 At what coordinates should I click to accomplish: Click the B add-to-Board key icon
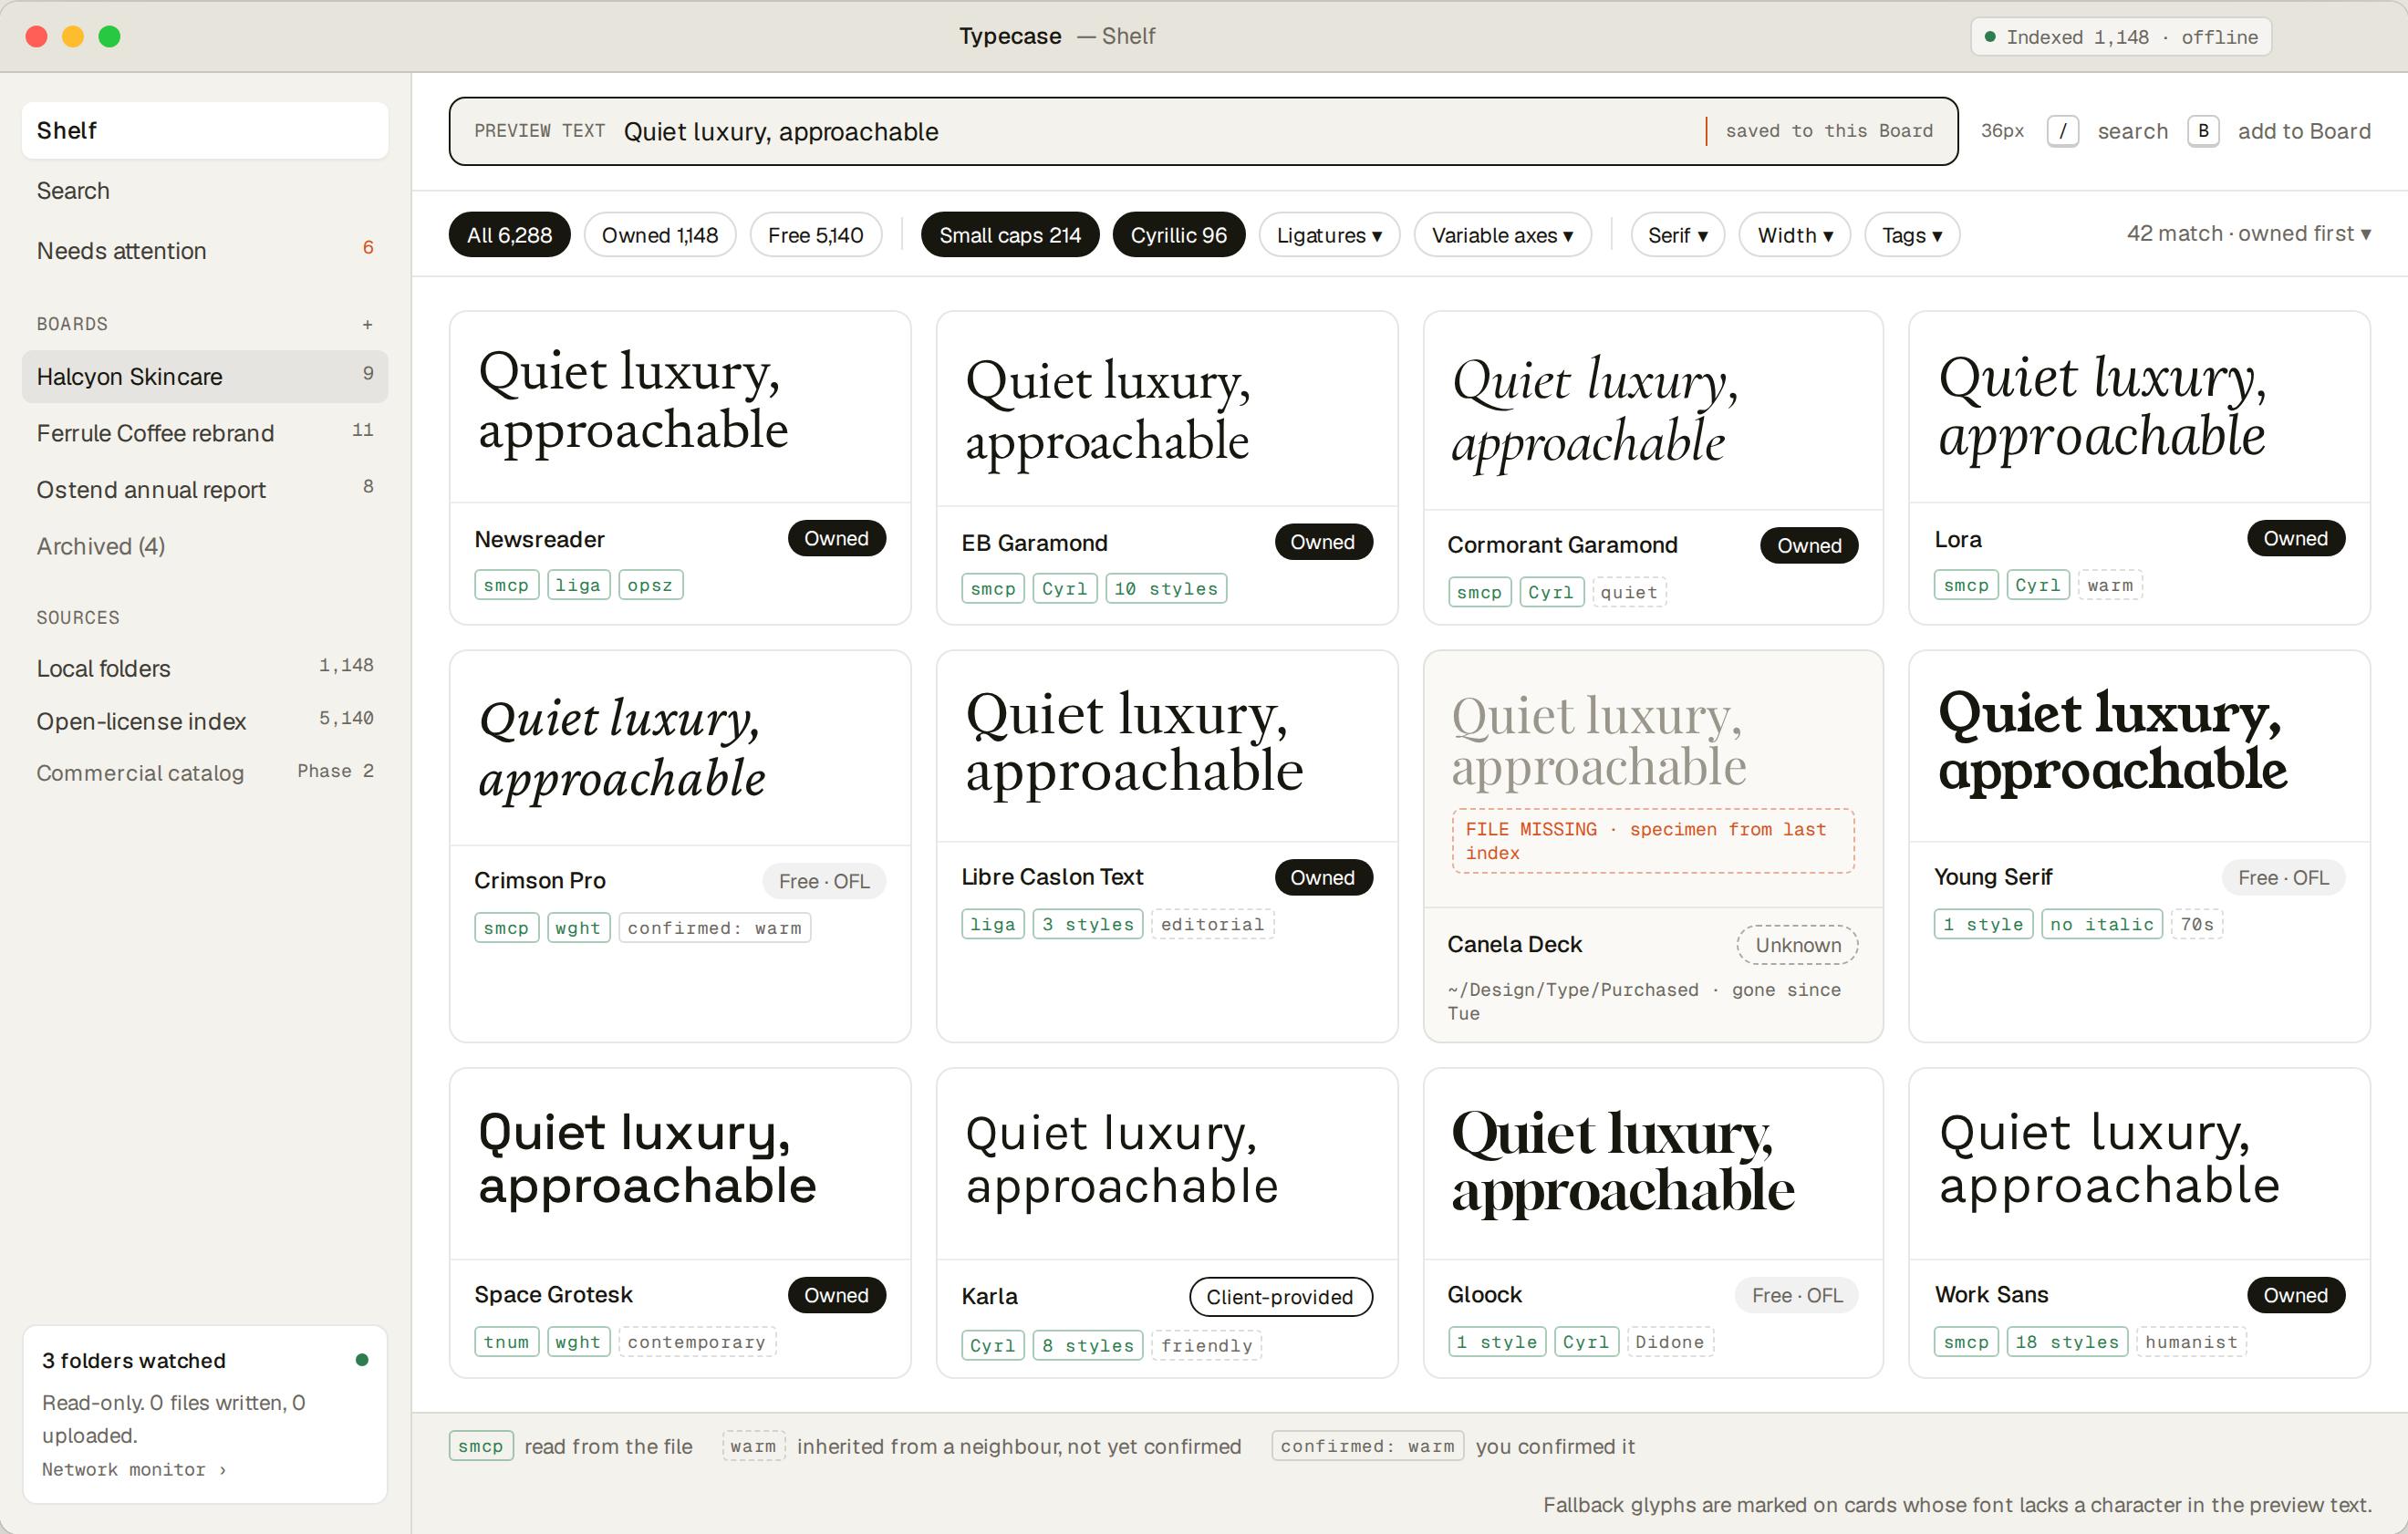click(x=2203, y=131)
